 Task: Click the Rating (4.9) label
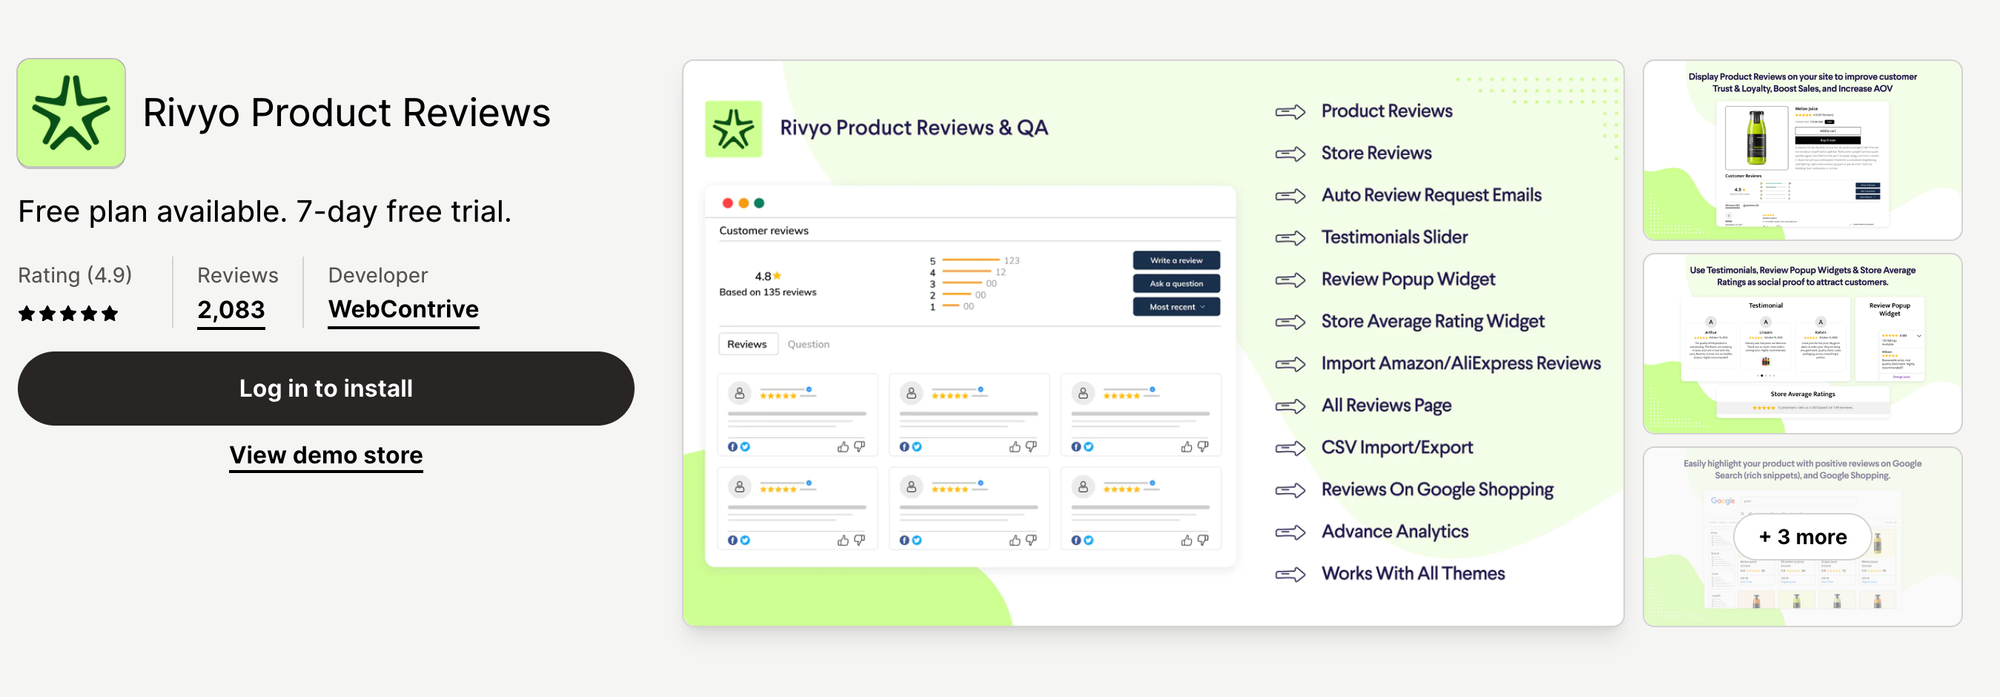[x=75, y=275]
